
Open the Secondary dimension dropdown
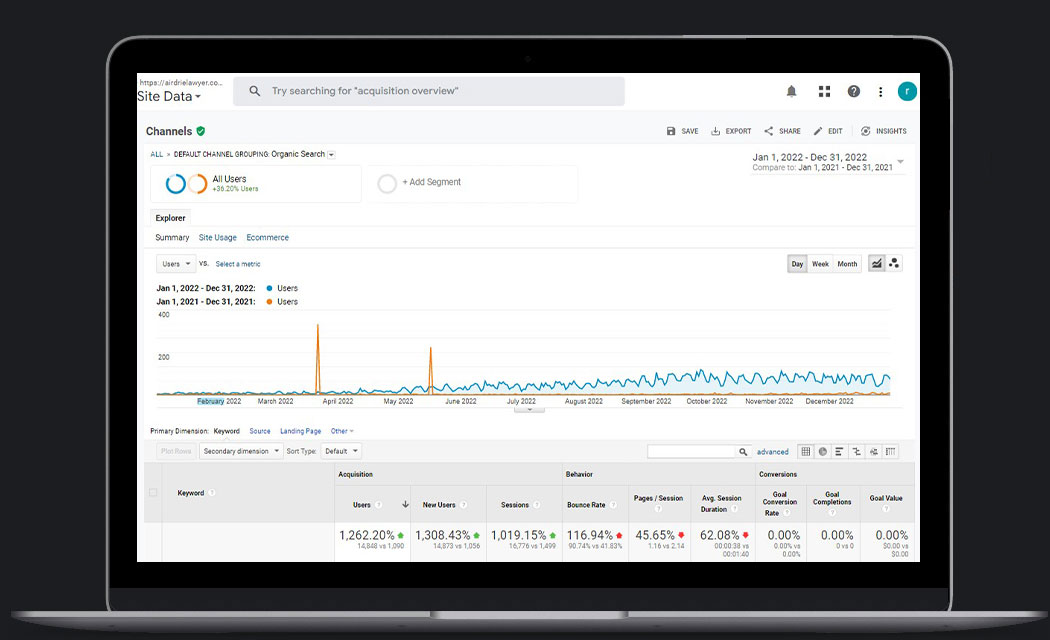241,451
